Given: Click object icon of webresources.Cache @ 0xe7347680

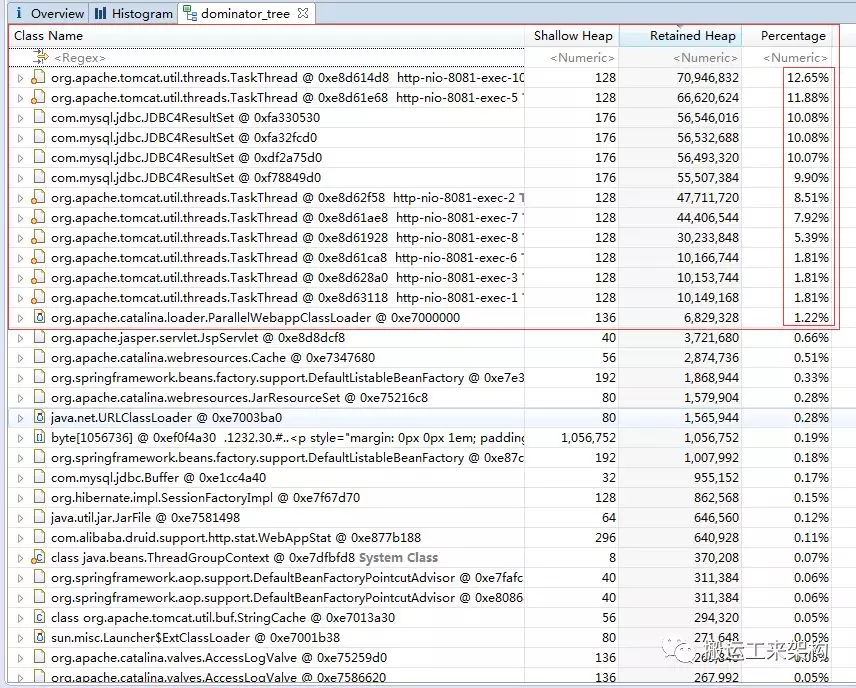Looking at the screenshot, I should point(39,357).
